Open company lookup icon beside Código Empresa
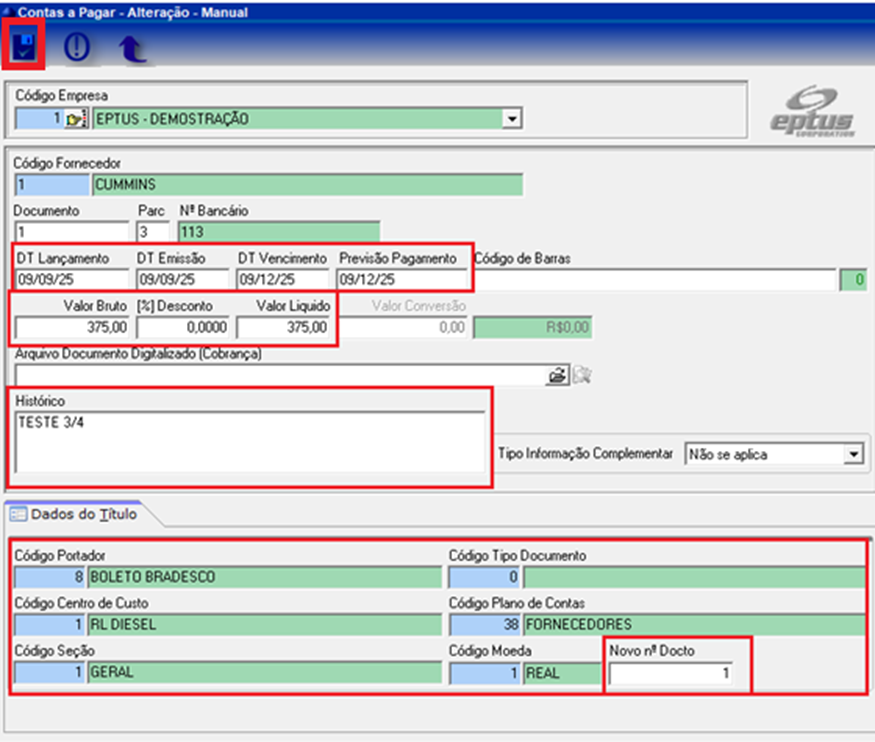875x742 pixels. 77,120
